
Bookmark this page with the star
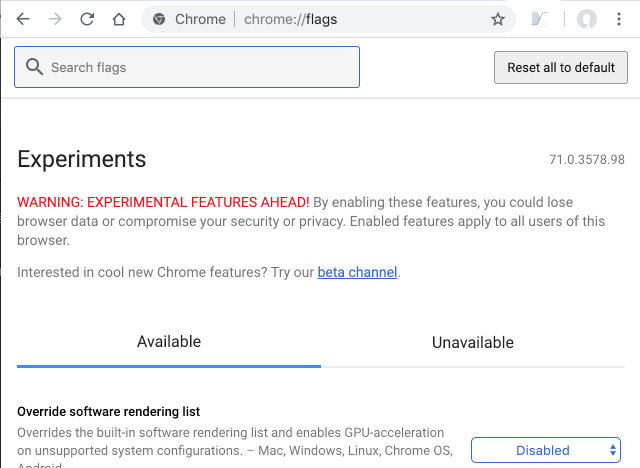[x=498, y=19]
